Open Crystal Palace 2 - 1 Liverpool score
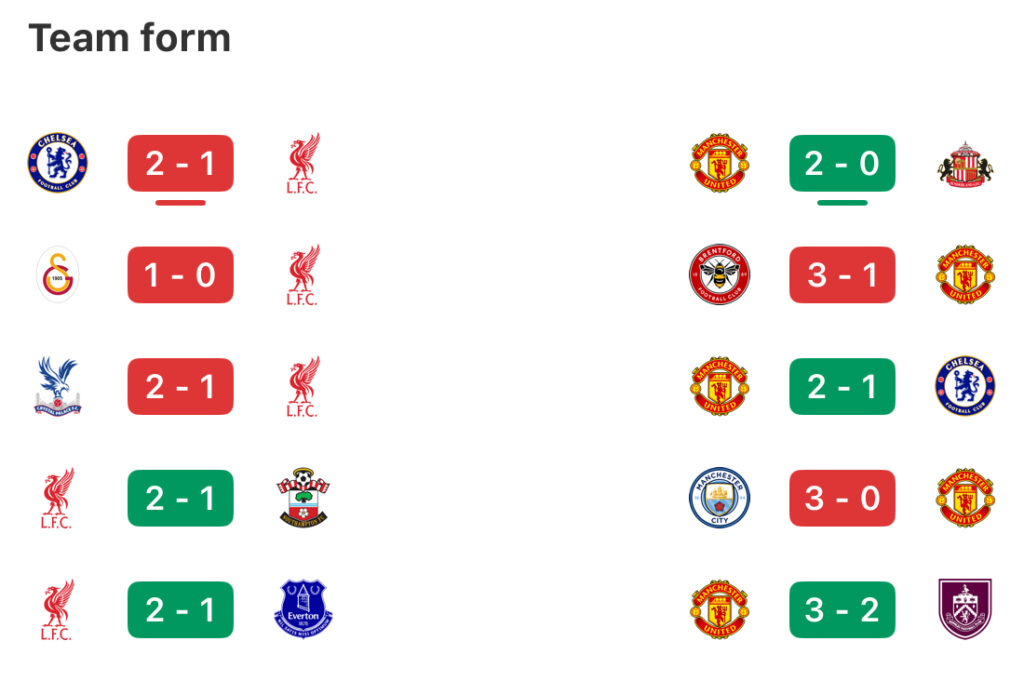Image resolution: width=1024 pixels, height=681 pixels. (x=180, y=386)
